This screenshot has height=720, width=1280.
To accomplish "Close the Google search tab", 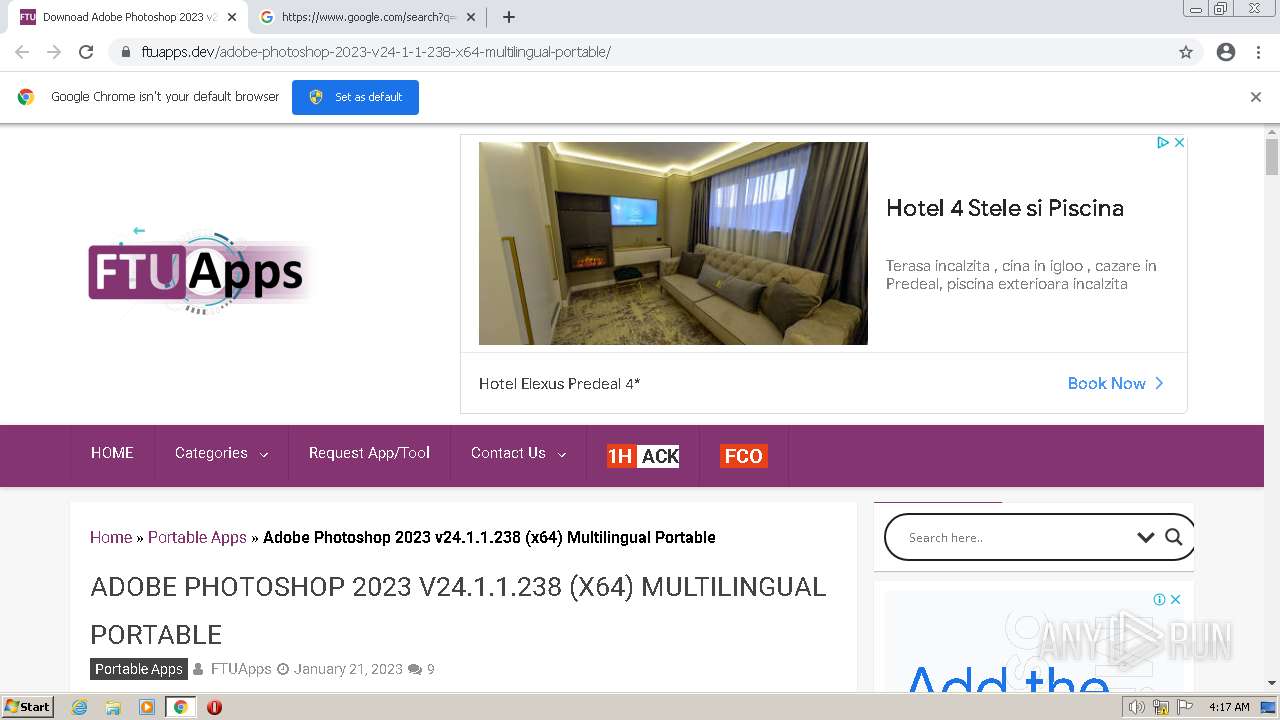I will [471, 17].
